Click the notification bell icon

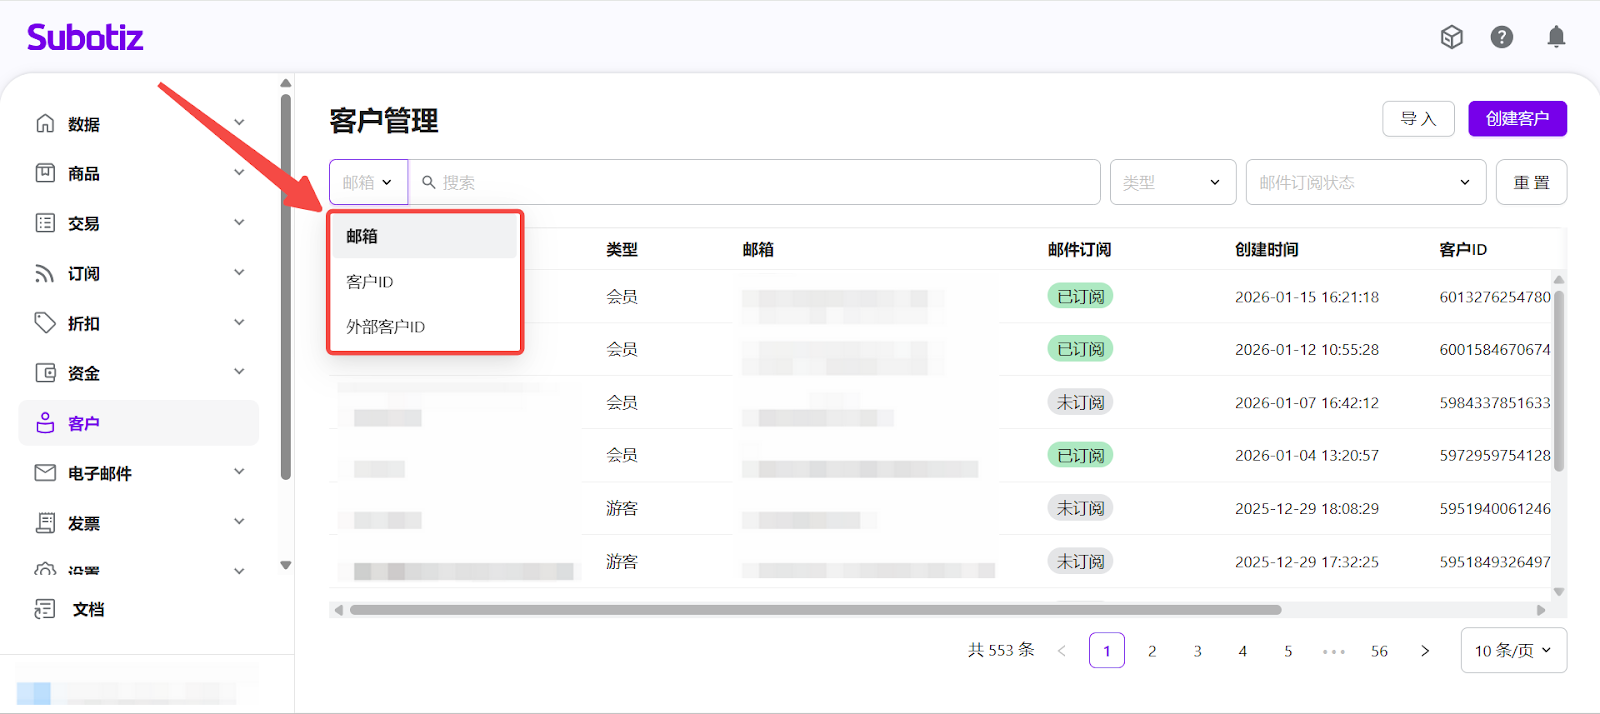[1556, 38]
